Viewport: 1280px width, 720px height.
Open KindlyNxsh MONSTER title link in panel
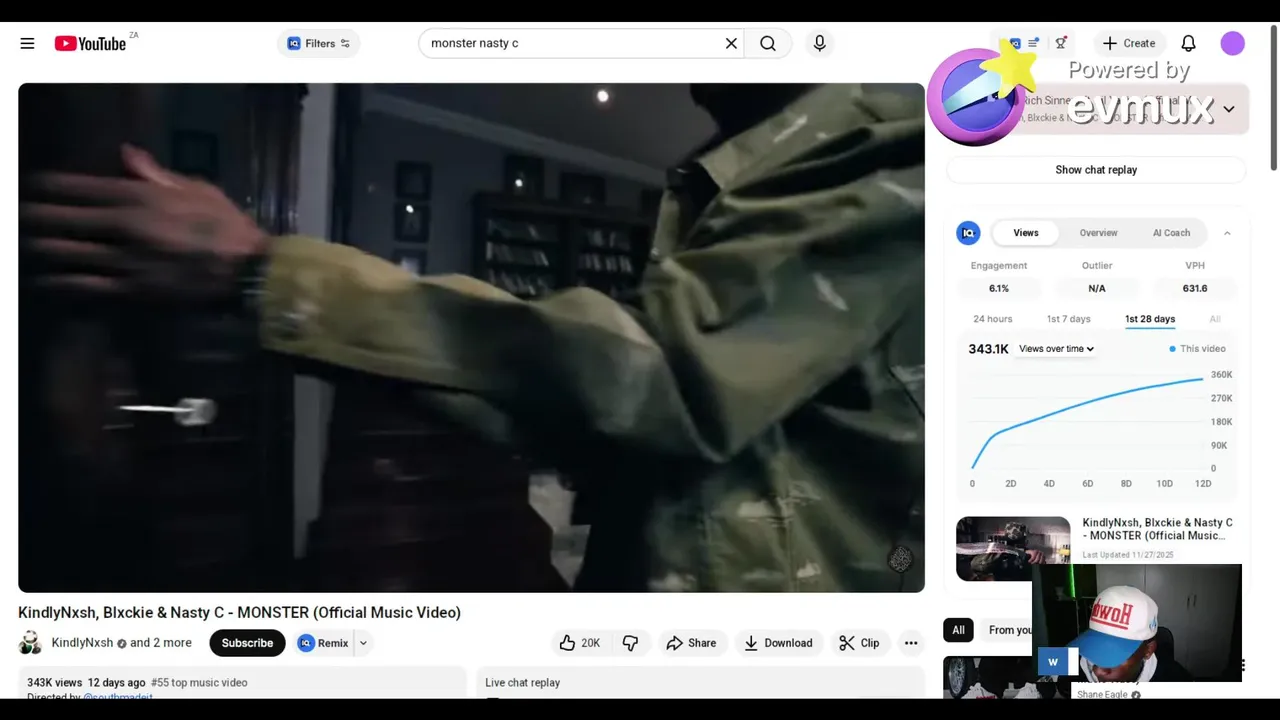1157,529
